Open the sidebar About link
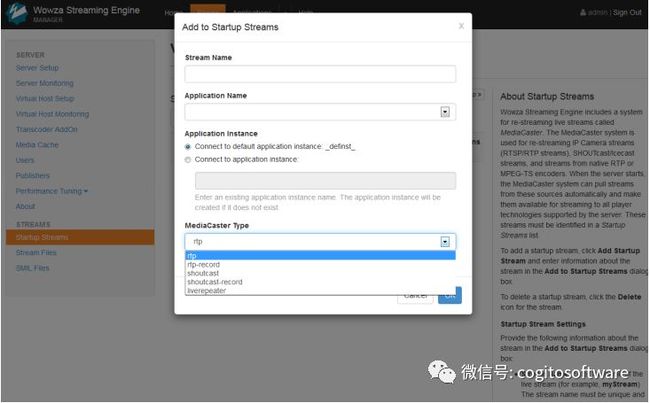Viewport: 650px width, 403px height. [25, 206]
